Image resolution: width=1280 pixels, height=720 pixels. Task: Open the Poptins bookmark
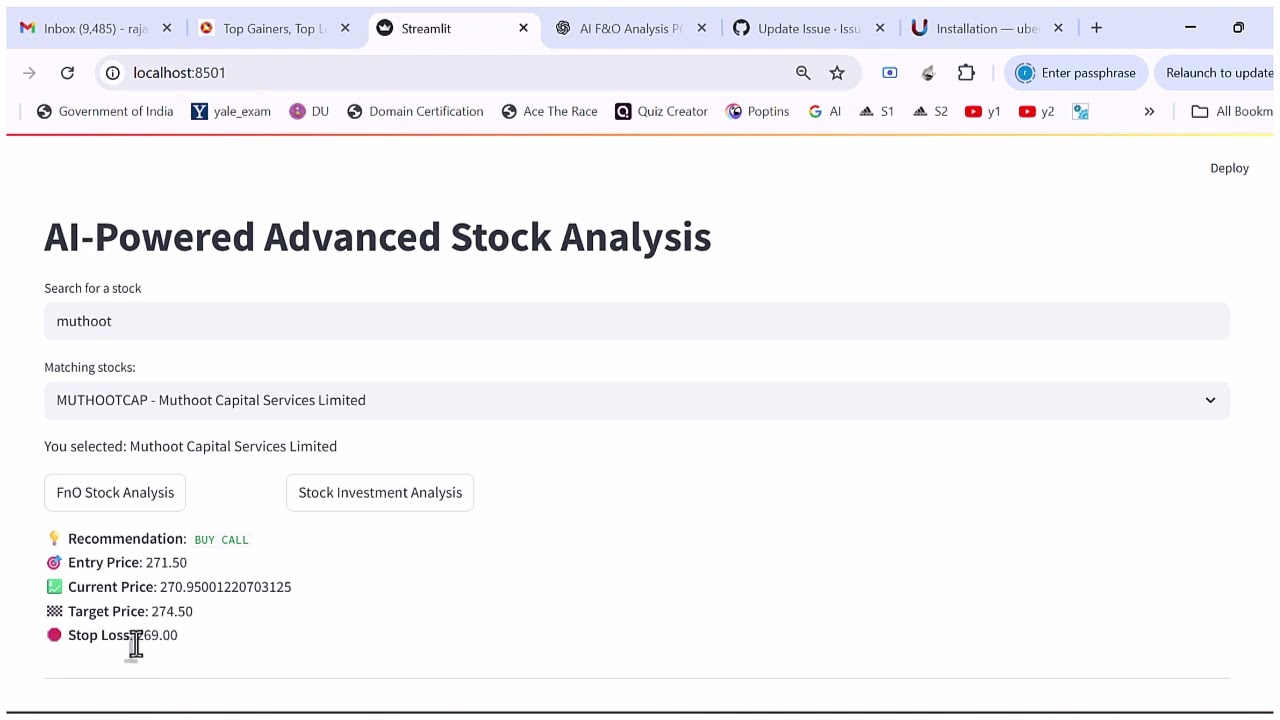click(758, 111)
